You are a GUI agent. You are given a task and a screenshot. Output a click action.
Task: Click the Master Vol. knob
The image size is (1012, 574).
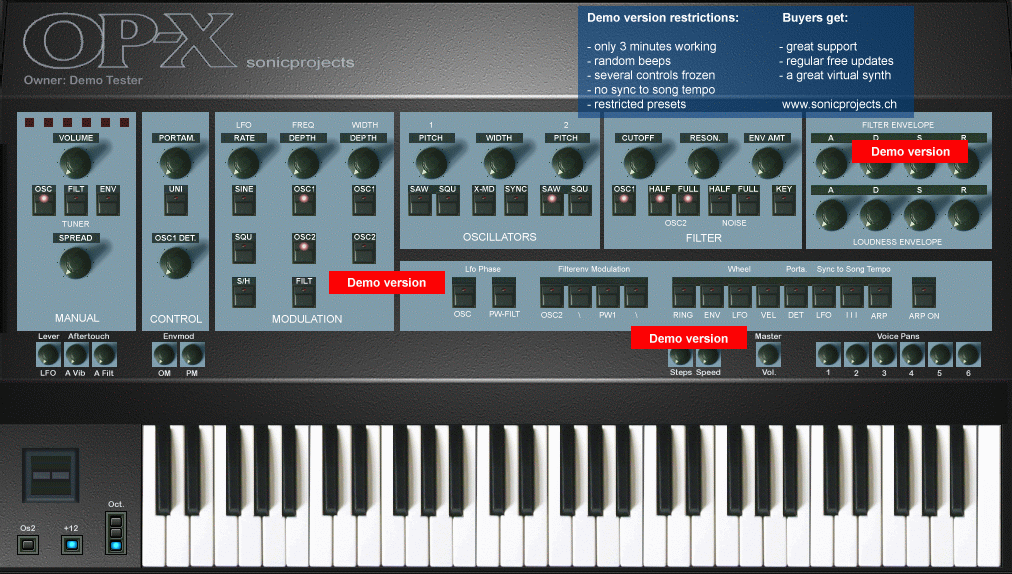pos(768,354)
